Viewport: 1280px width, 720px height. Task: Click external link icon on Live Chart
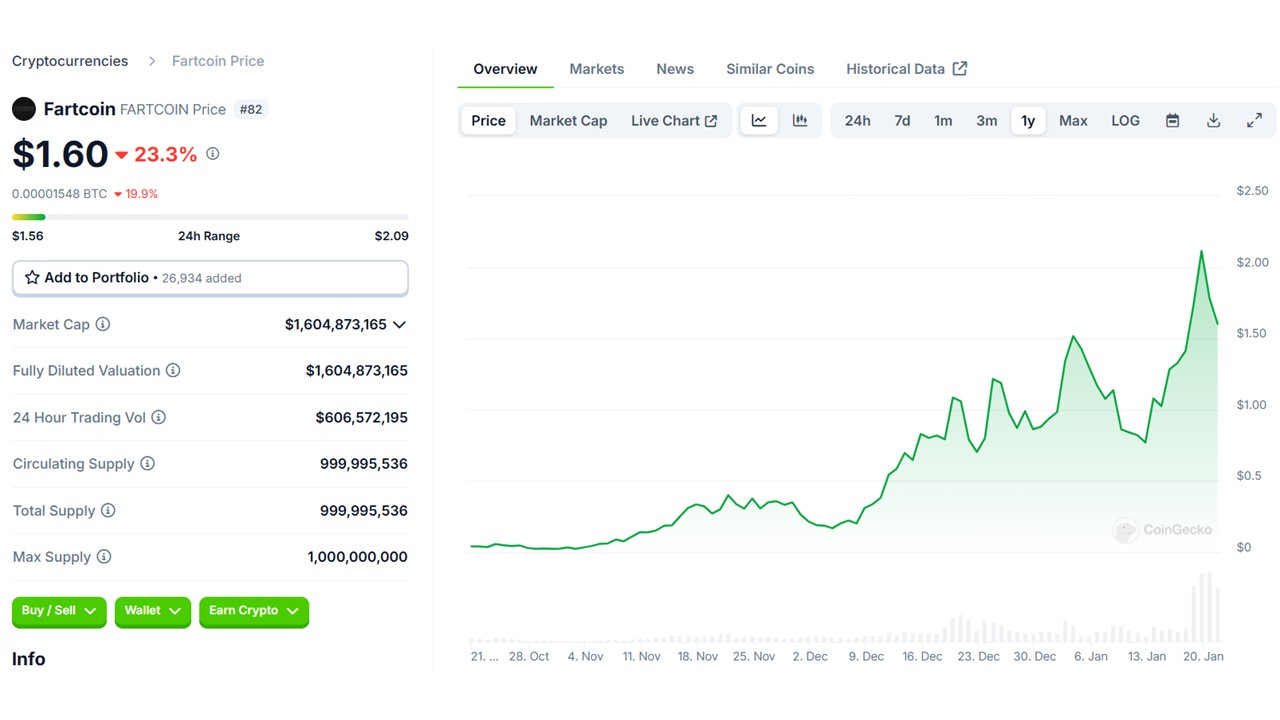[711, 121]
